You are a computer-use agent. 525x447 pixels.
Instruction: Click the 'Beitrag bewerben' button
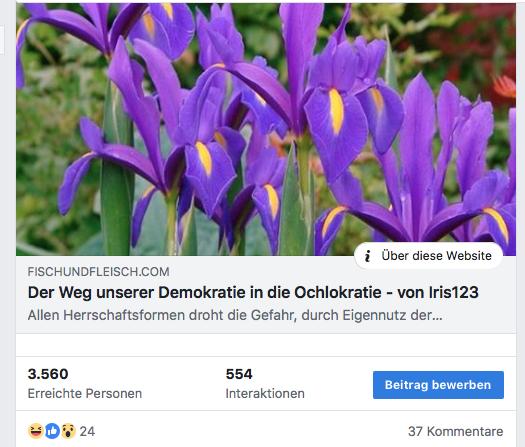pos(438,385)
